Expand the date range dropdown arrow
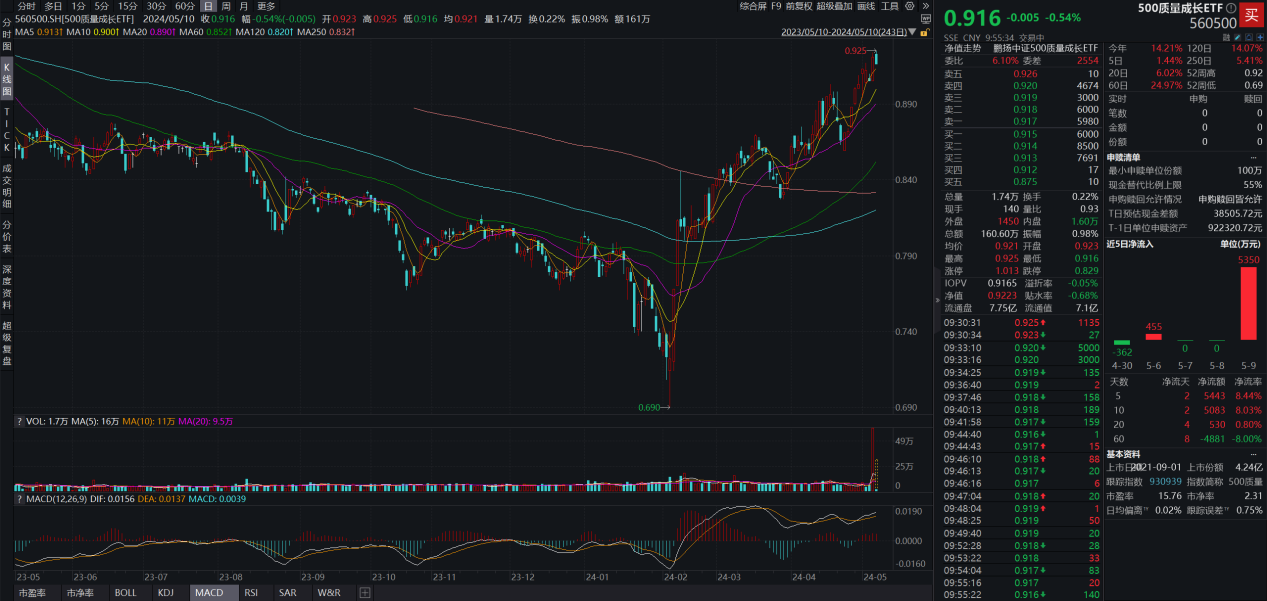The image size is (1267, 601). [912, 32]
